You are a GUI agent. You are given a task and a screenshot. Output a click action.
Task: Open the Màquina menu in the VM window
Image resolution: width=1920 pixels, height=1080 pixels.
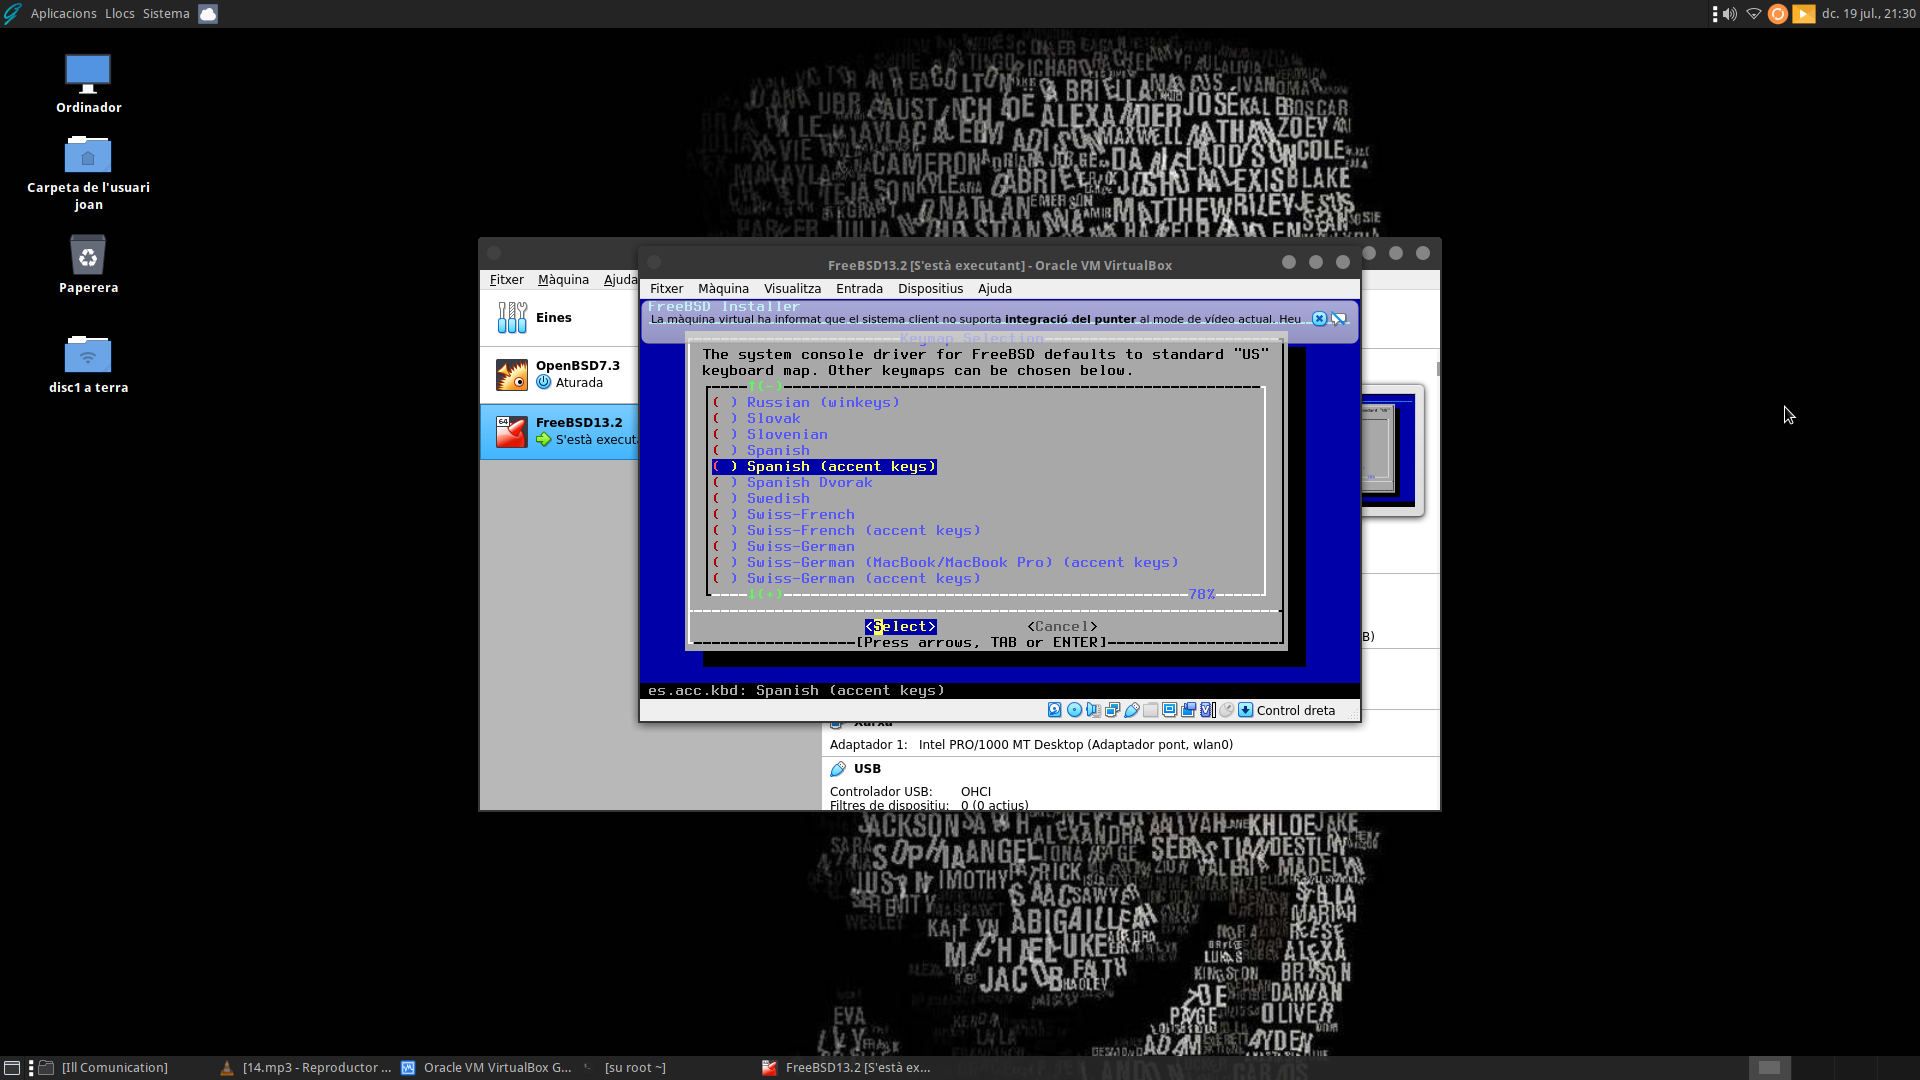tap(723, 289)
